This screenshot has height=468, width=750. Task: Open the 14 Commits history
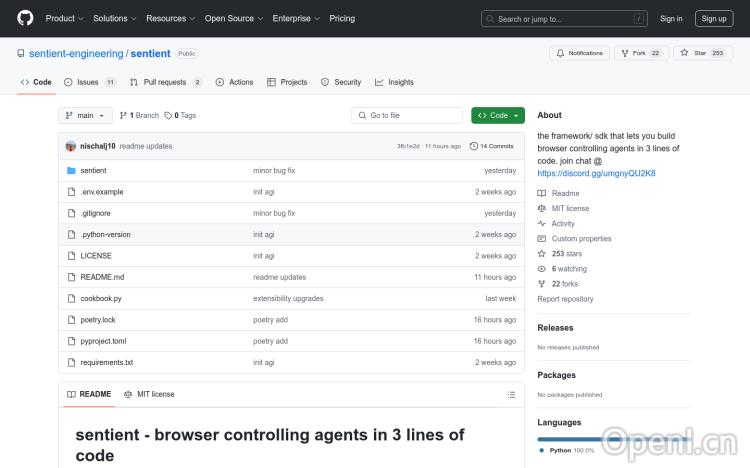tap(492, 146)
